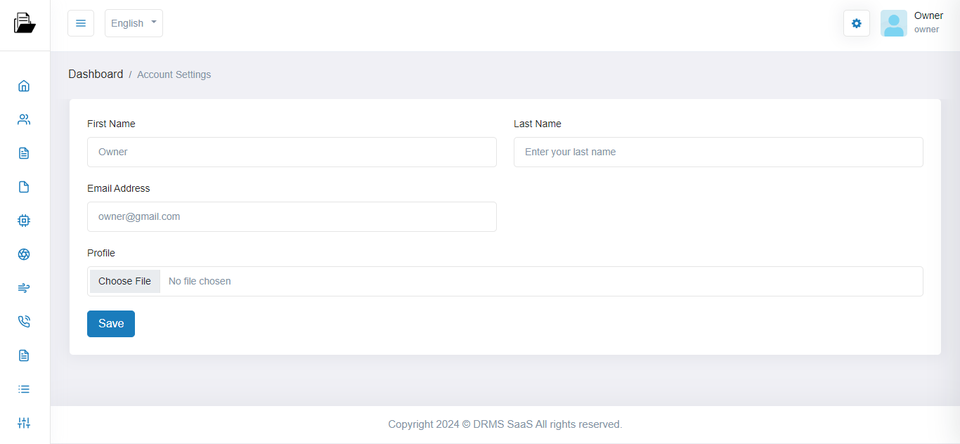
Task: Click the gear settings button in header
Action: 856,23
